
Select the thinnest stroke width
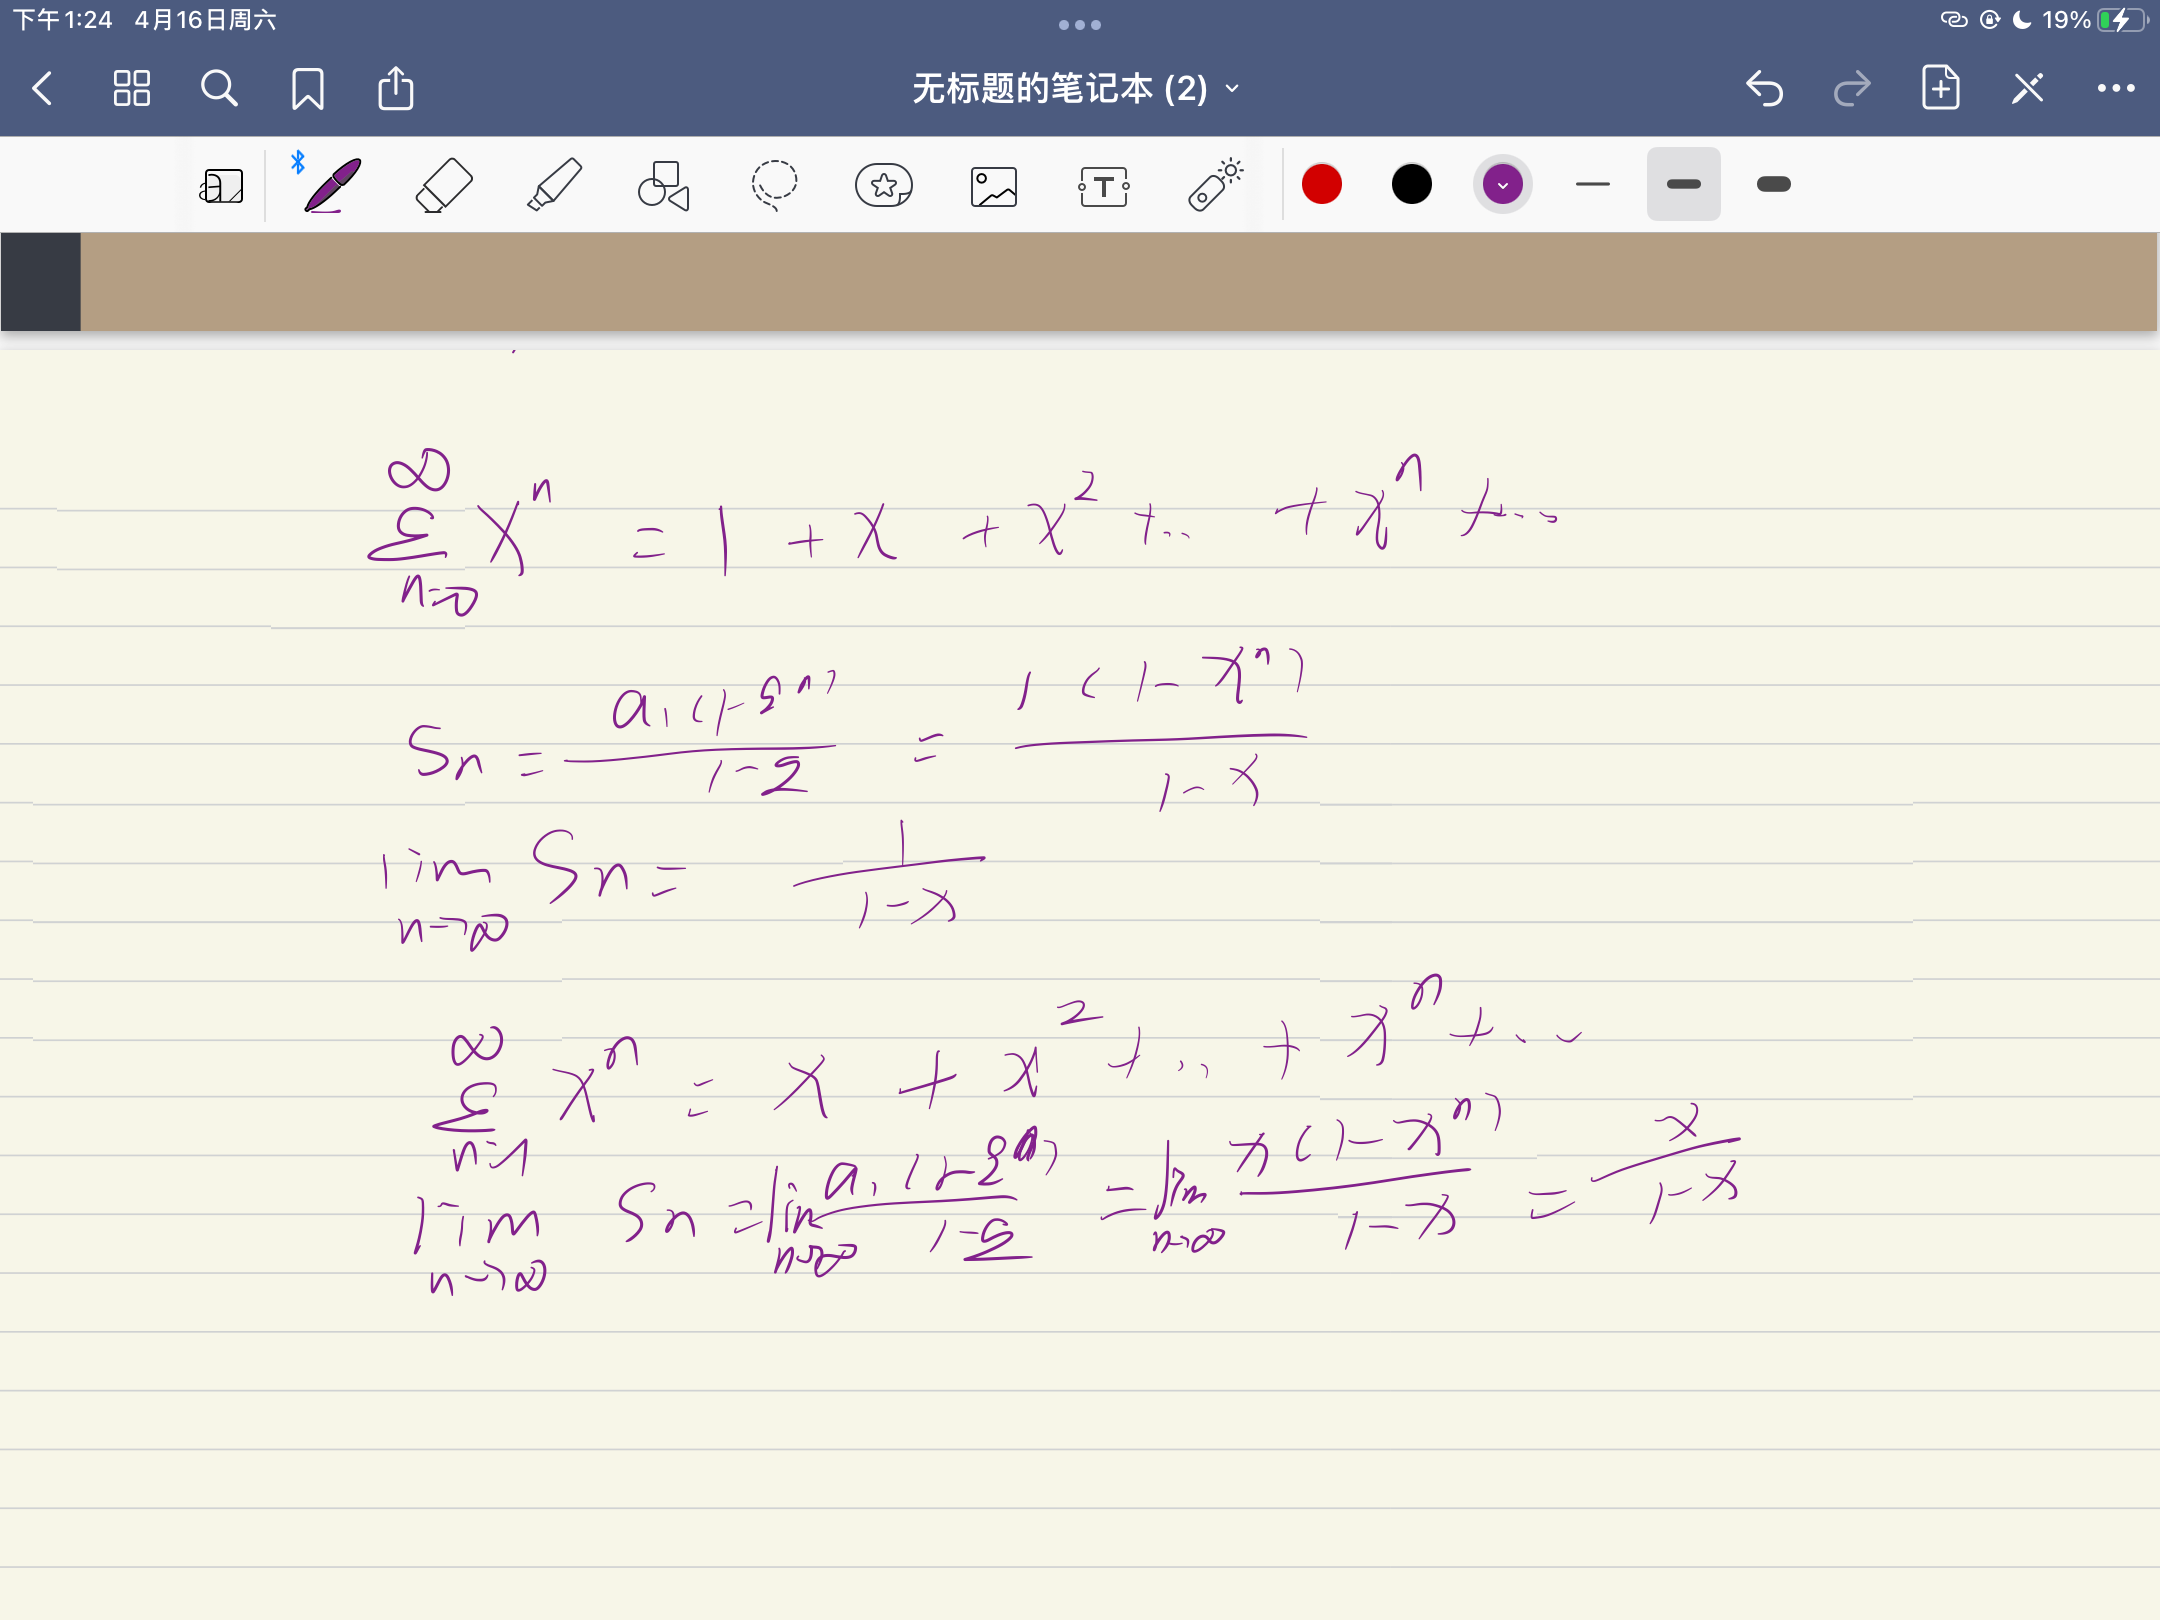[x=1593, y=184]
